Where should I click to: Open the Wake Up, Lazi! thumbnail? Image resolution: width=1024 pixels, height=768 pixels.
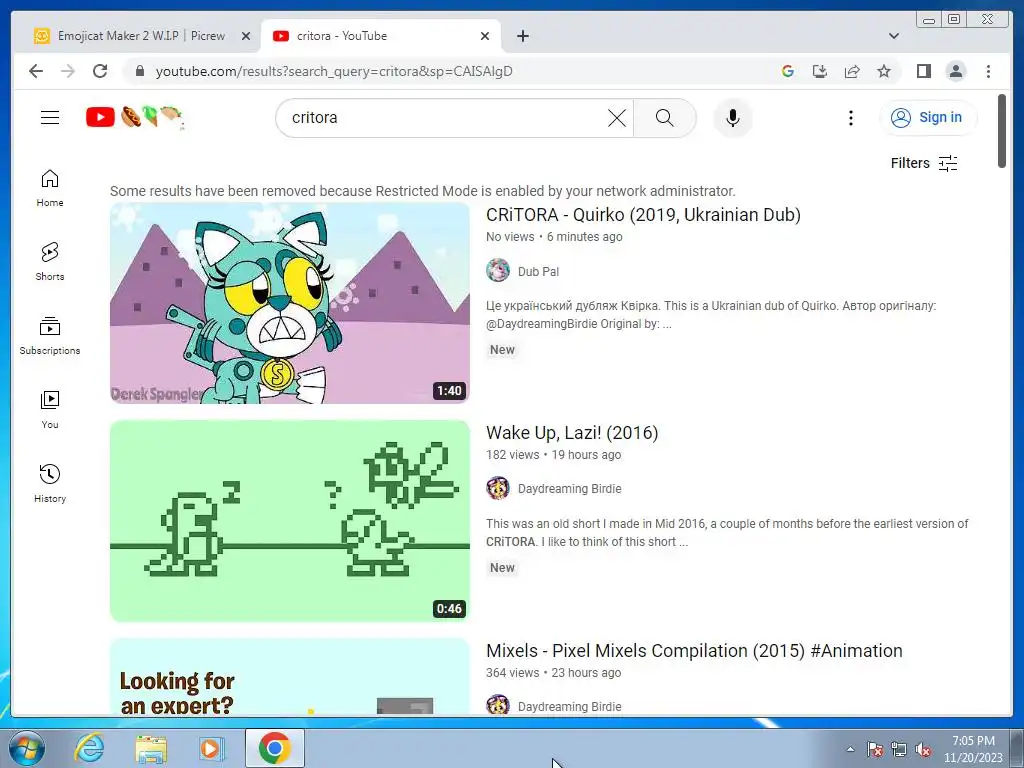289,520
